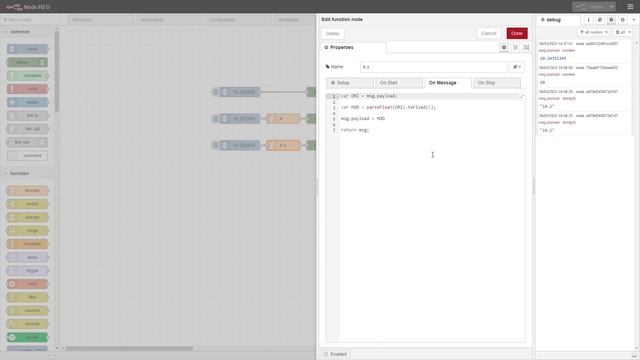Select the catch node in palette

[x=27, y=89]
